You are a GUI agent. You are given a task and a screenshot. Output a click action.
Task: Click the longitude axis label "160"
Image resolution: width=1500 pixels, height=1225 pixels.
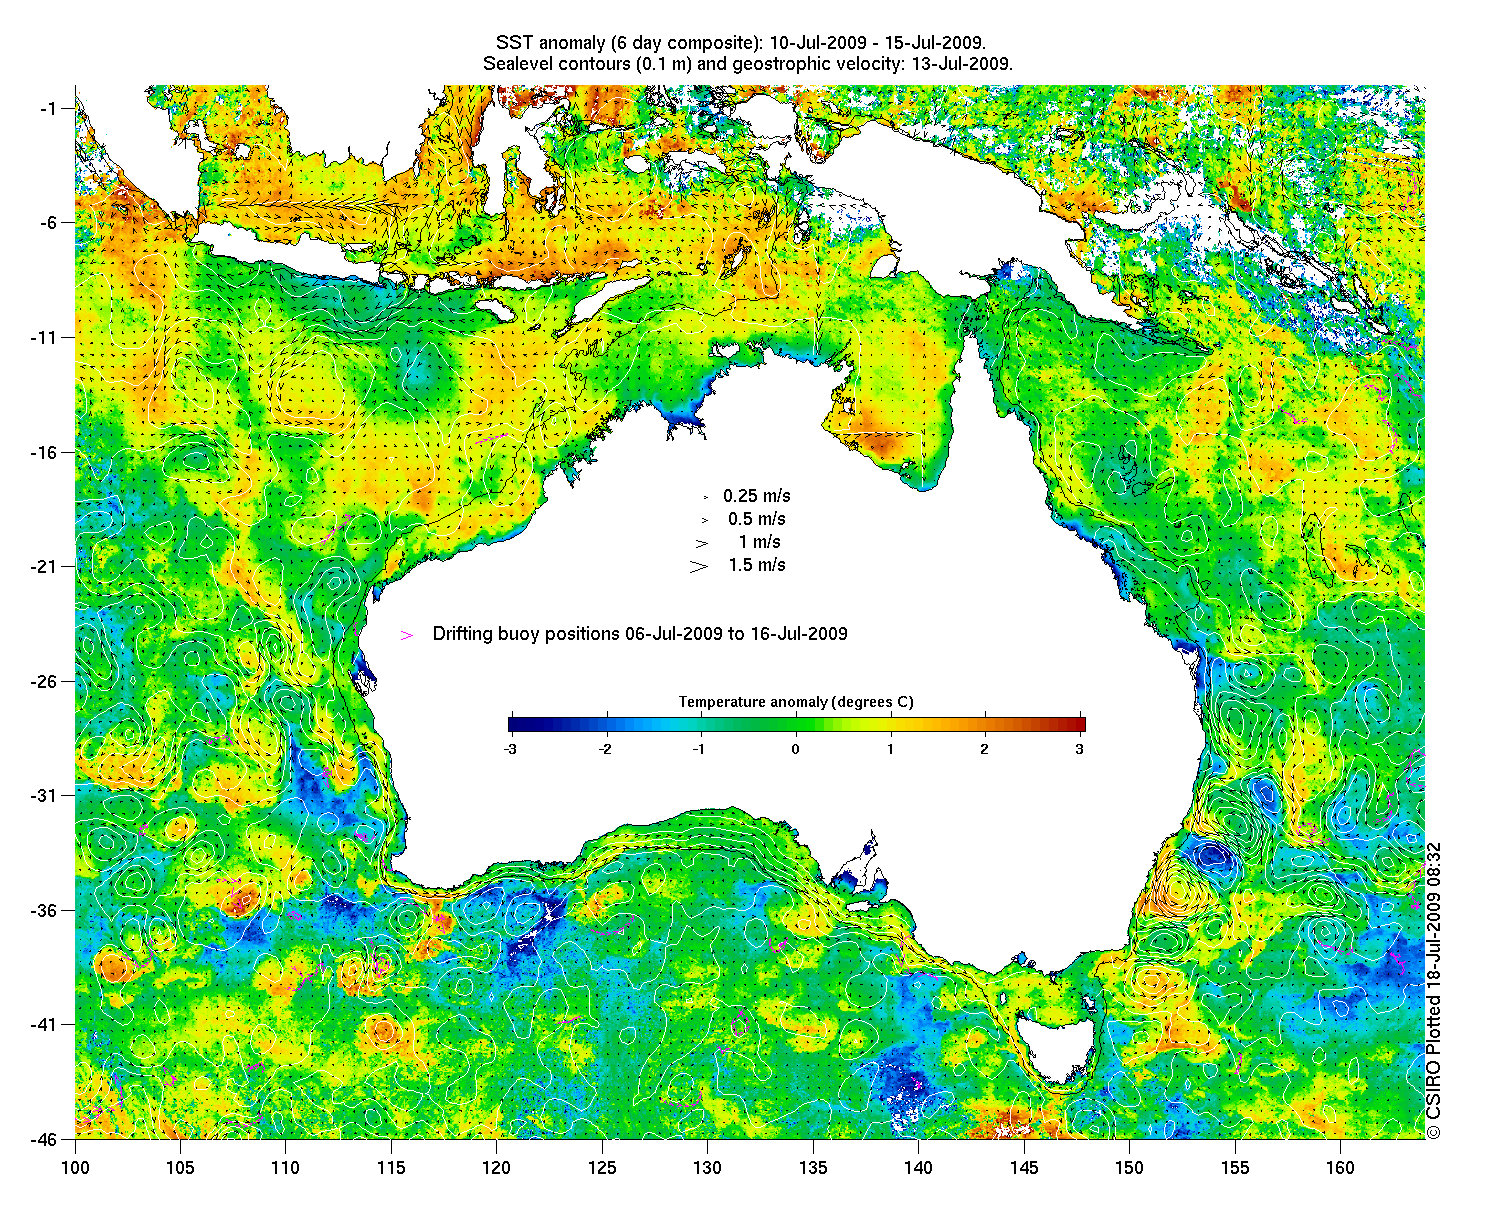click(x=1340, y=1168)
